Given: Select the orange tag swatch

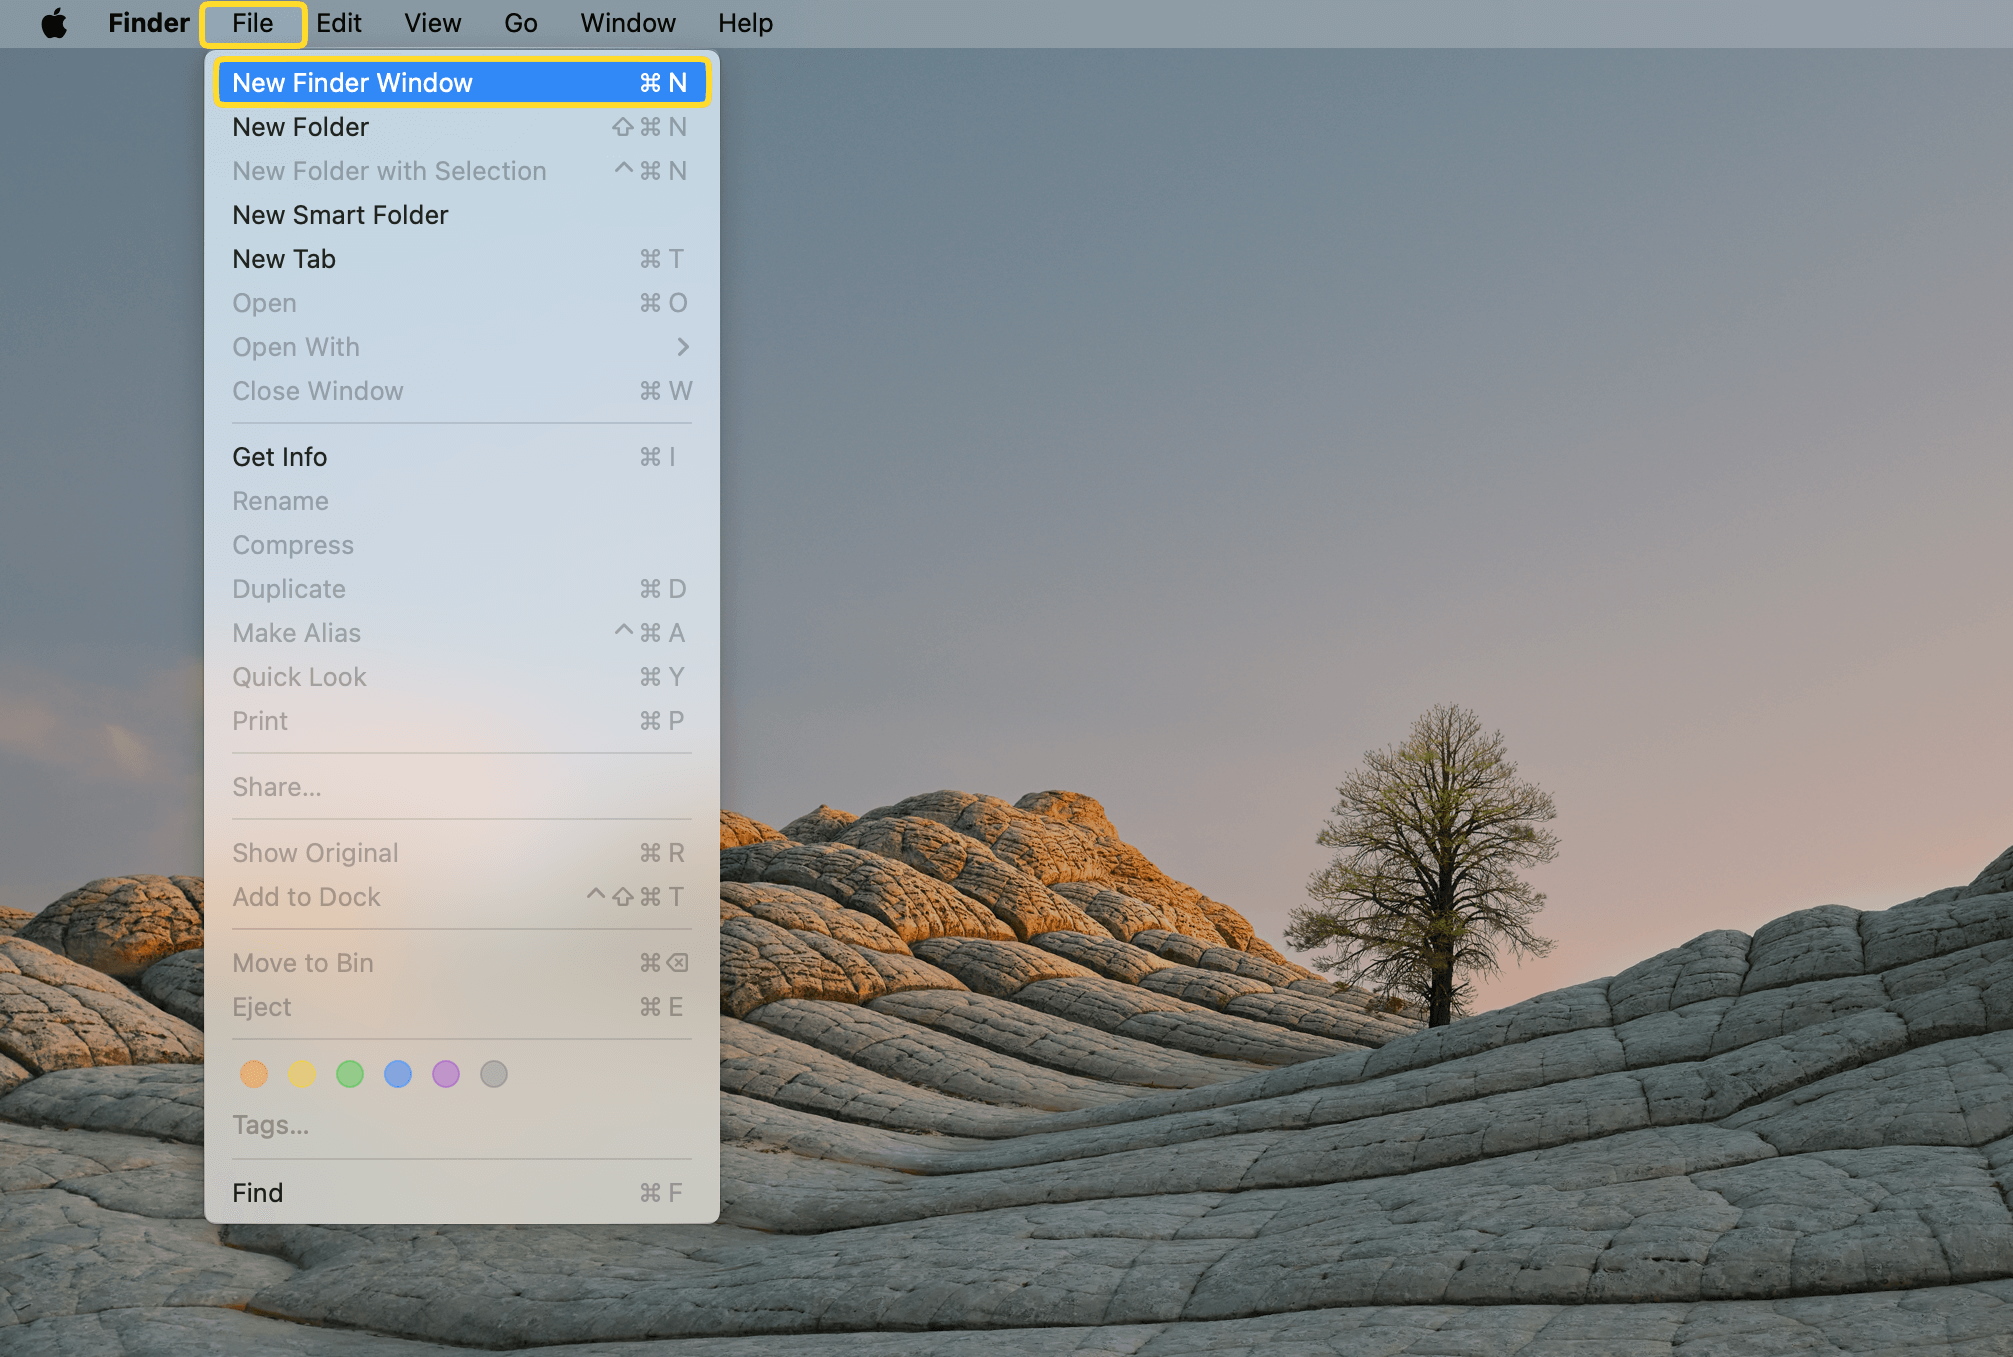Looking at the screenshot, I should (254, 1074).
